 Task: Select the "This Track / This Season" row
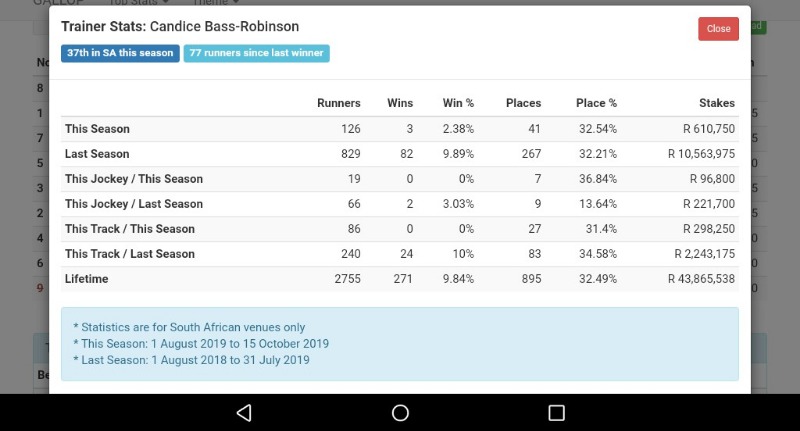pyautogui.click(x=130, y=229)
